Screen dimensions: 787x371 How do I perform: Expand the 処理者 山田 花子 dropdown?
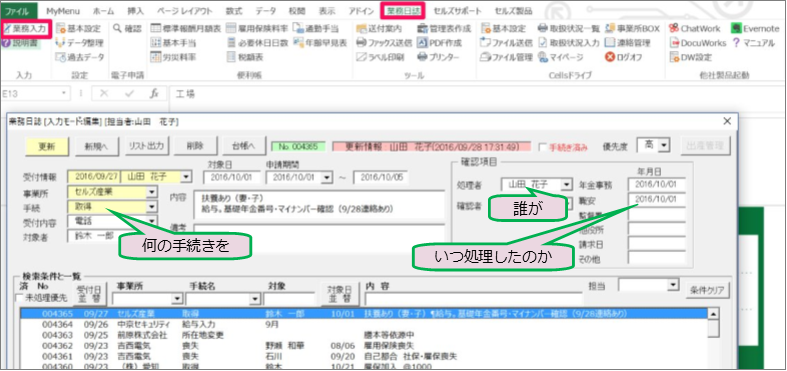click(x=566, y=185)
